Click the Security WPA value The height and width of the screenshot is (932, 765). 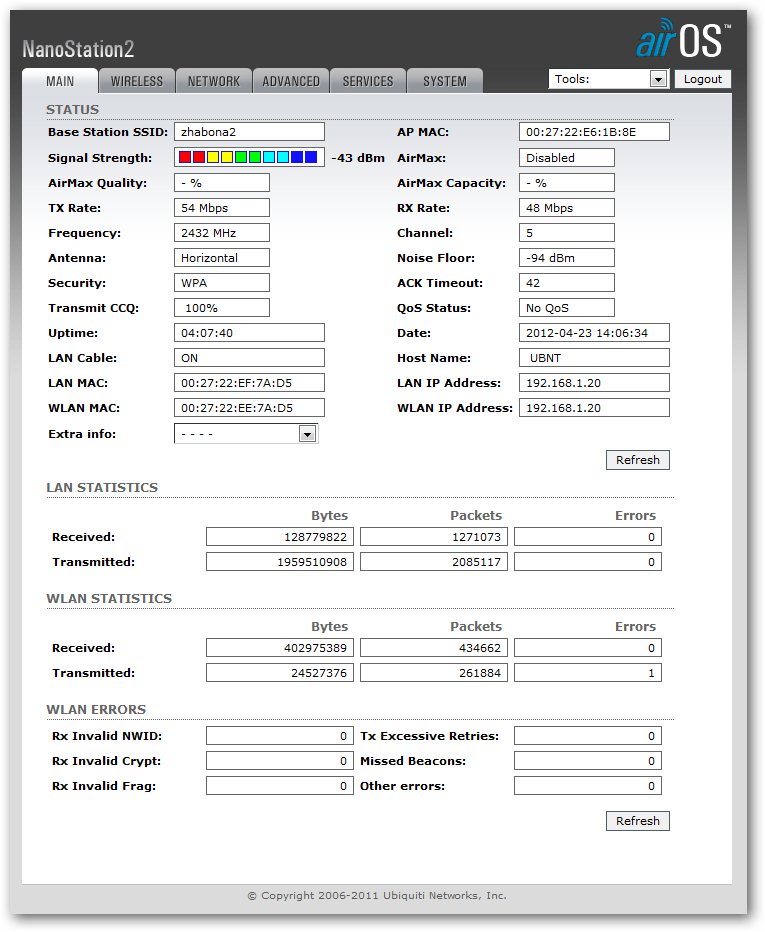click(x=222, y=283)
